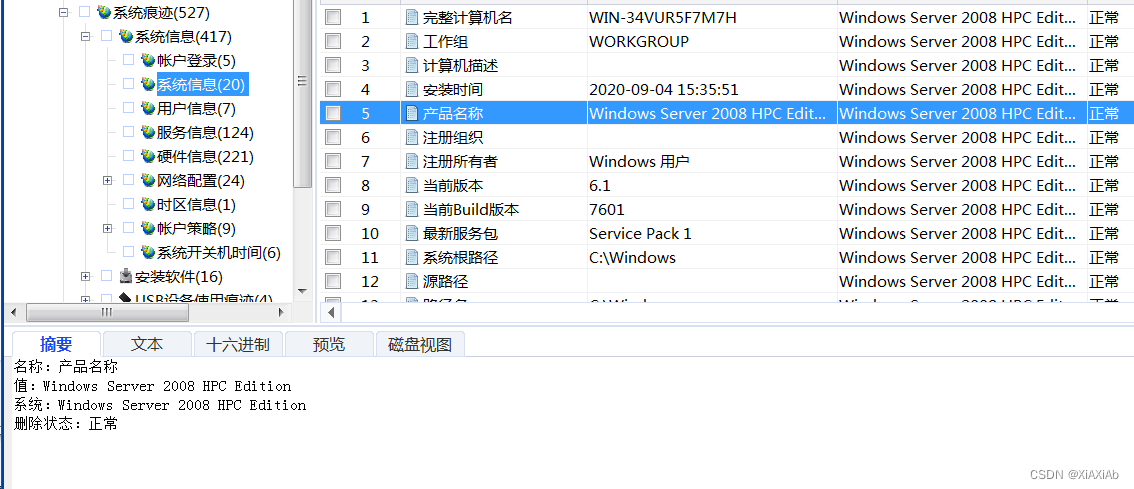This screenshot has height=489, width=1134.
Task: Click the 2020-09-04 15:35:51 value cell
Action: (x=712, y=90)
